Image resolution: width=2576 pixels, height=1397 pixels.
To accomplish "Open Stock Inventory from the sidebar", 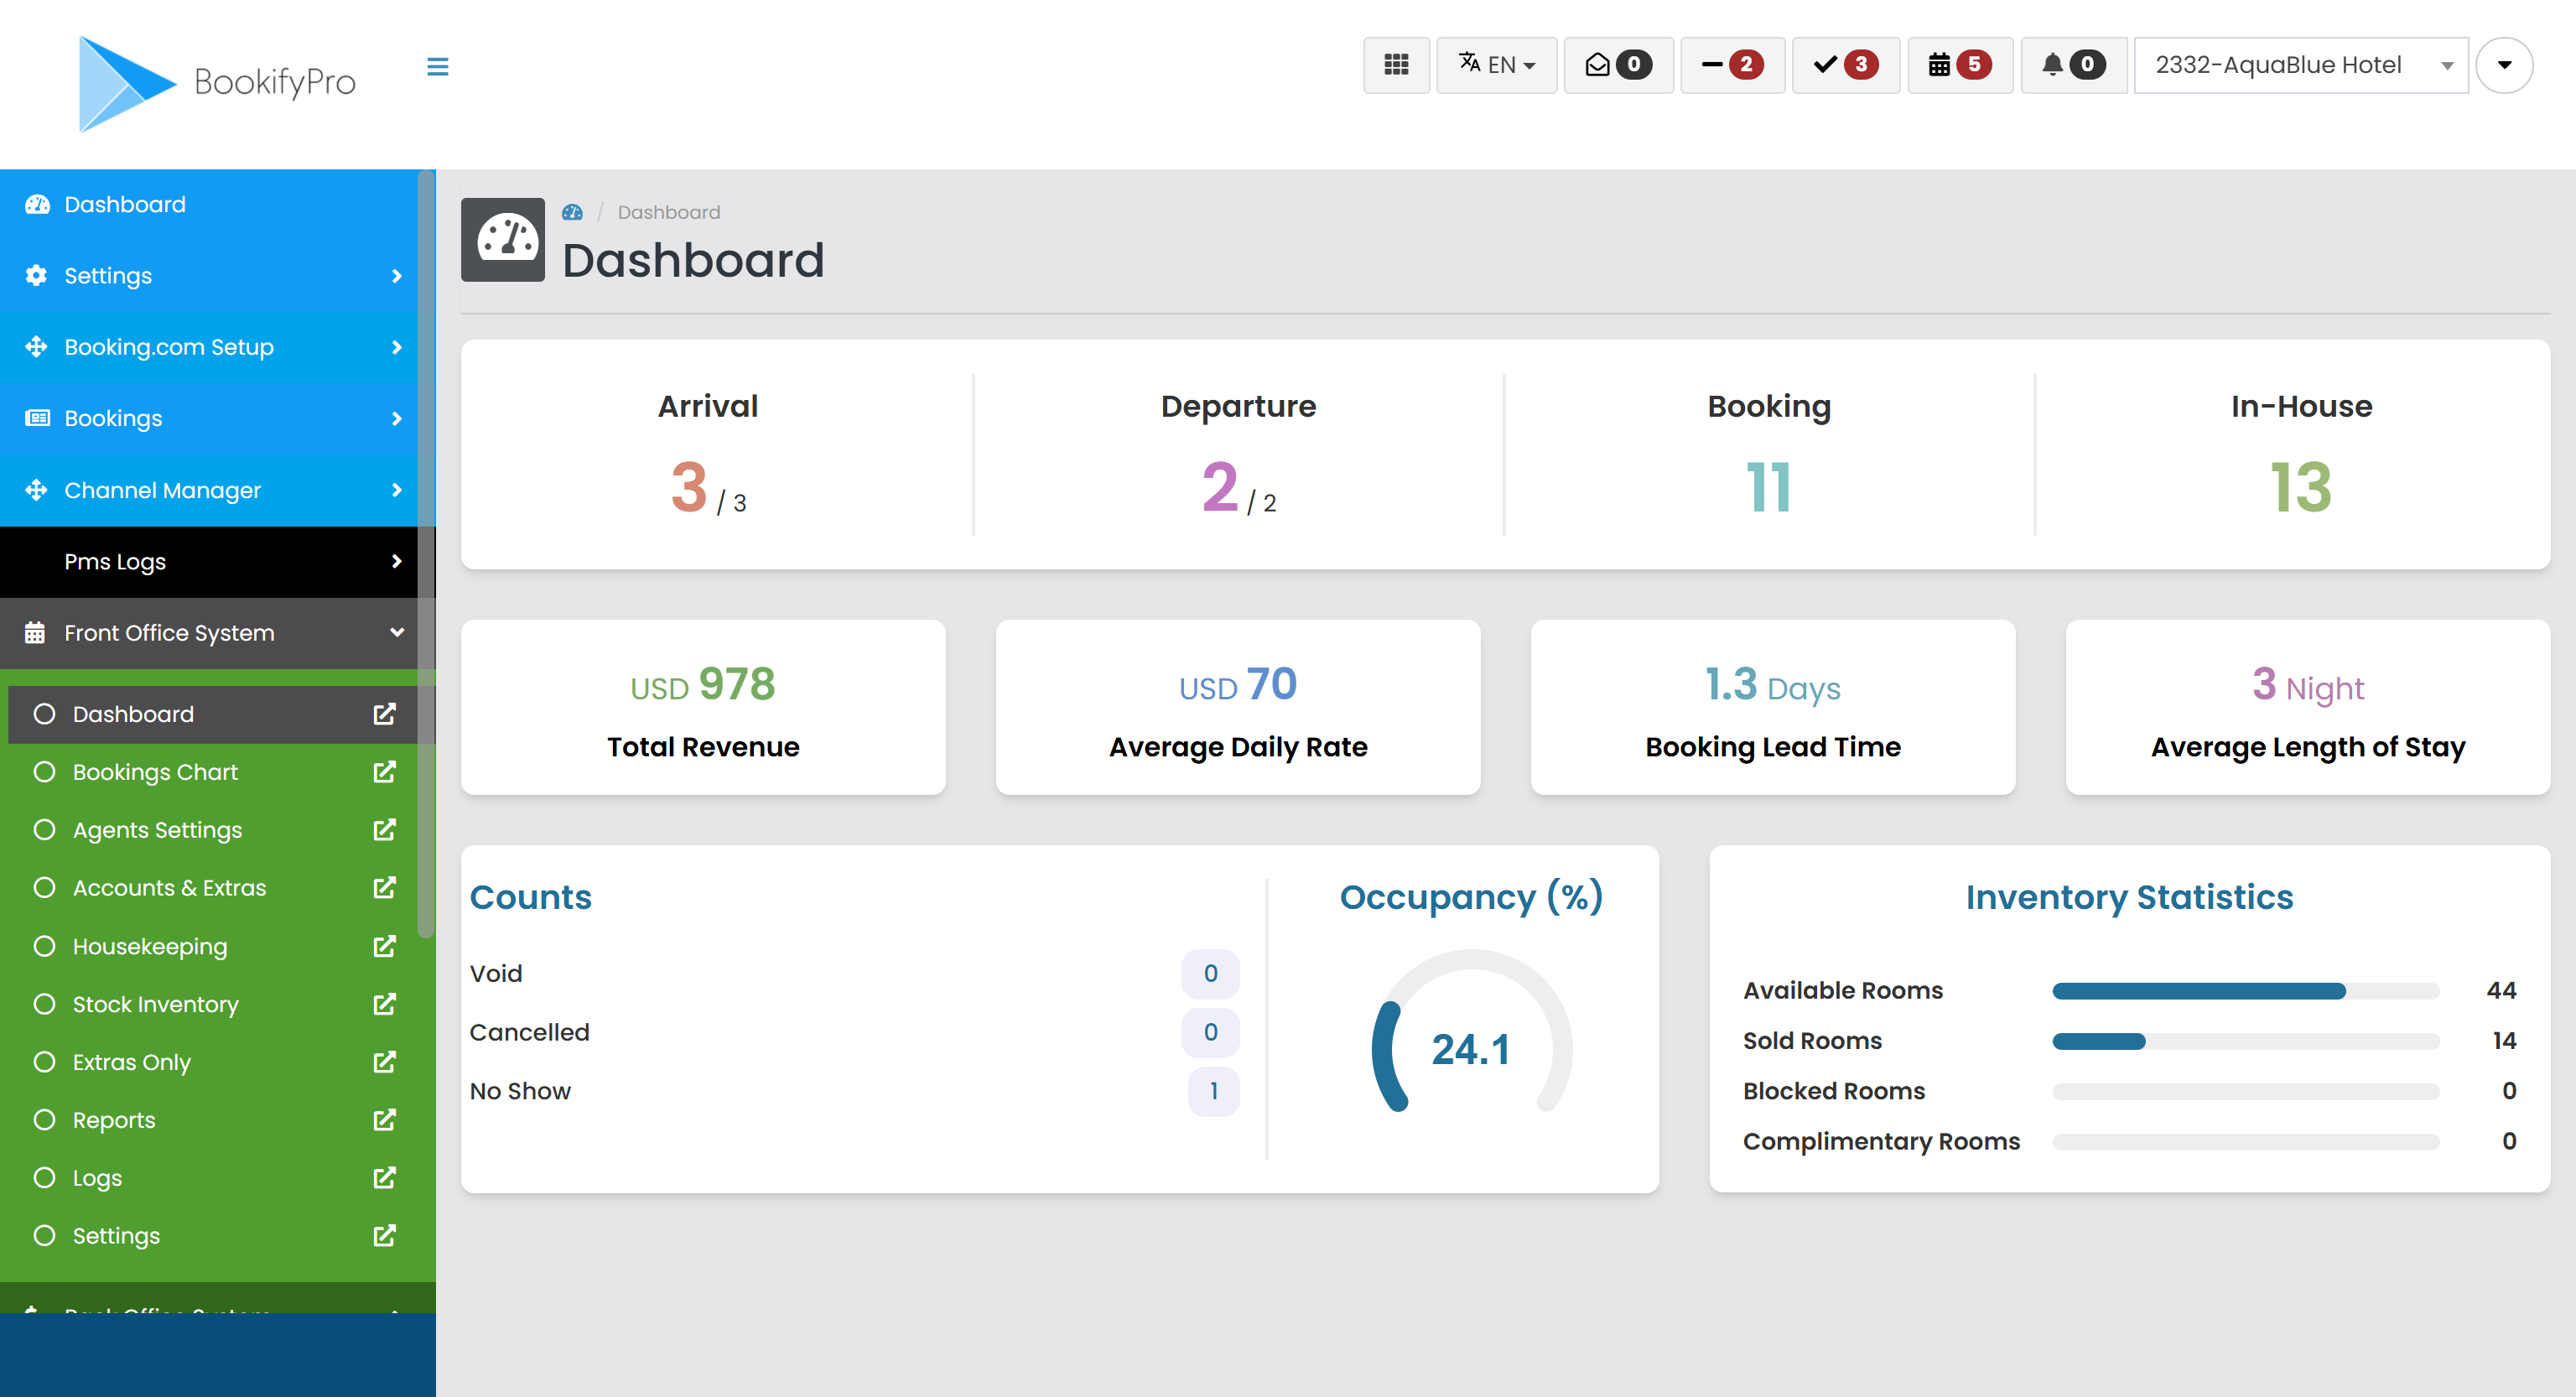I will (156, 1004).
